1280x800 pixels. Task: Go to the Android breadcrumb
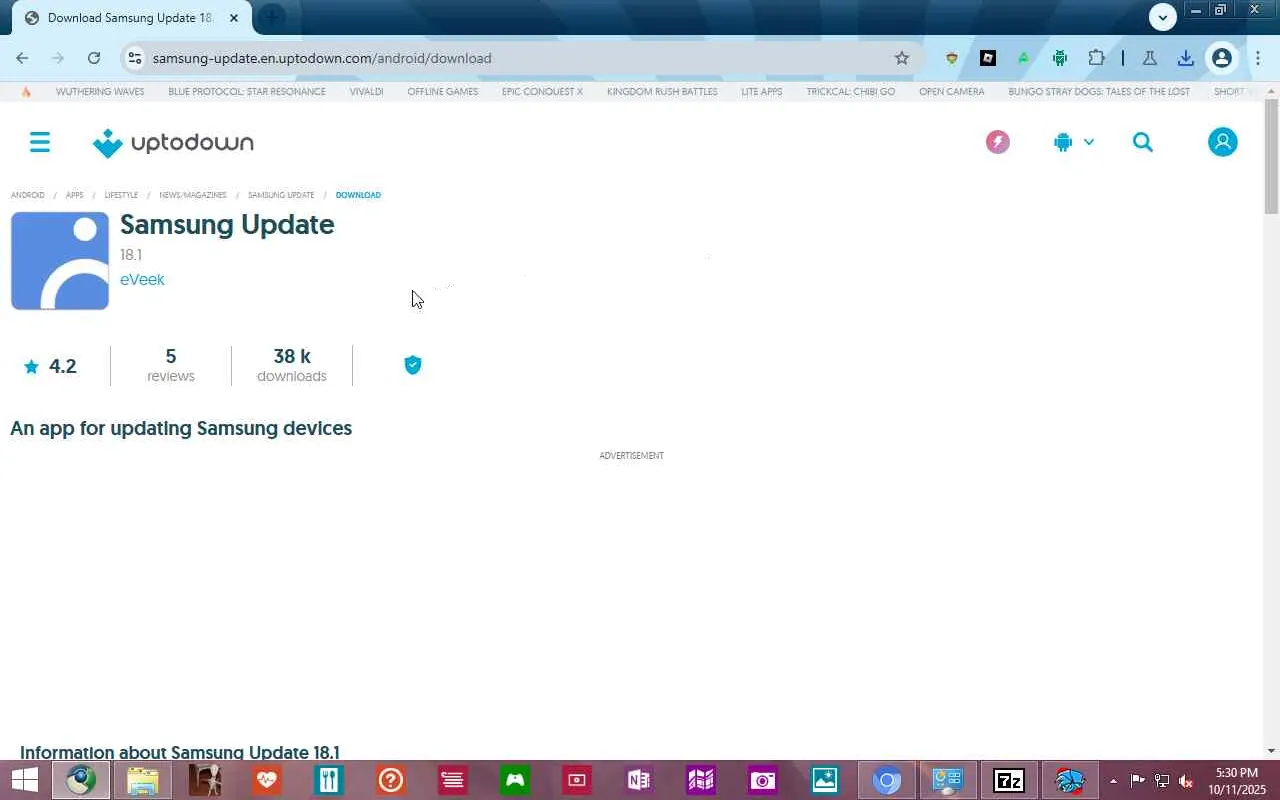coord(28,195)
